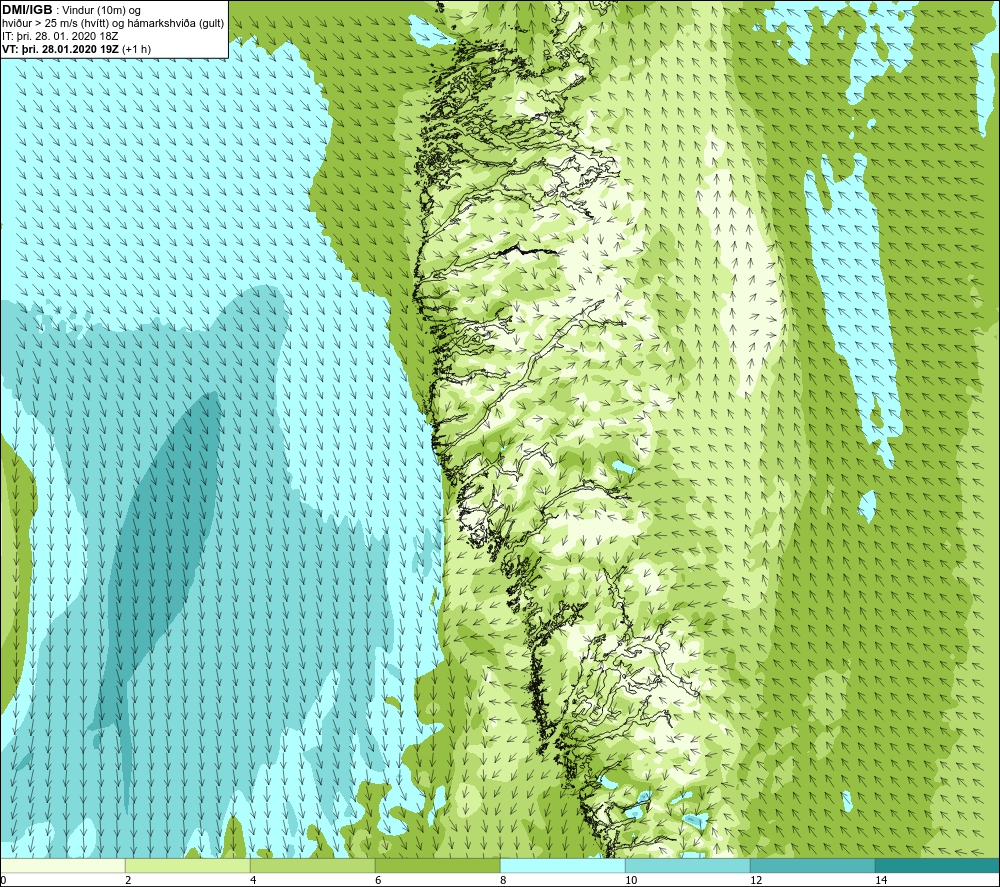Click the '12' scale label

pos(756,880)
